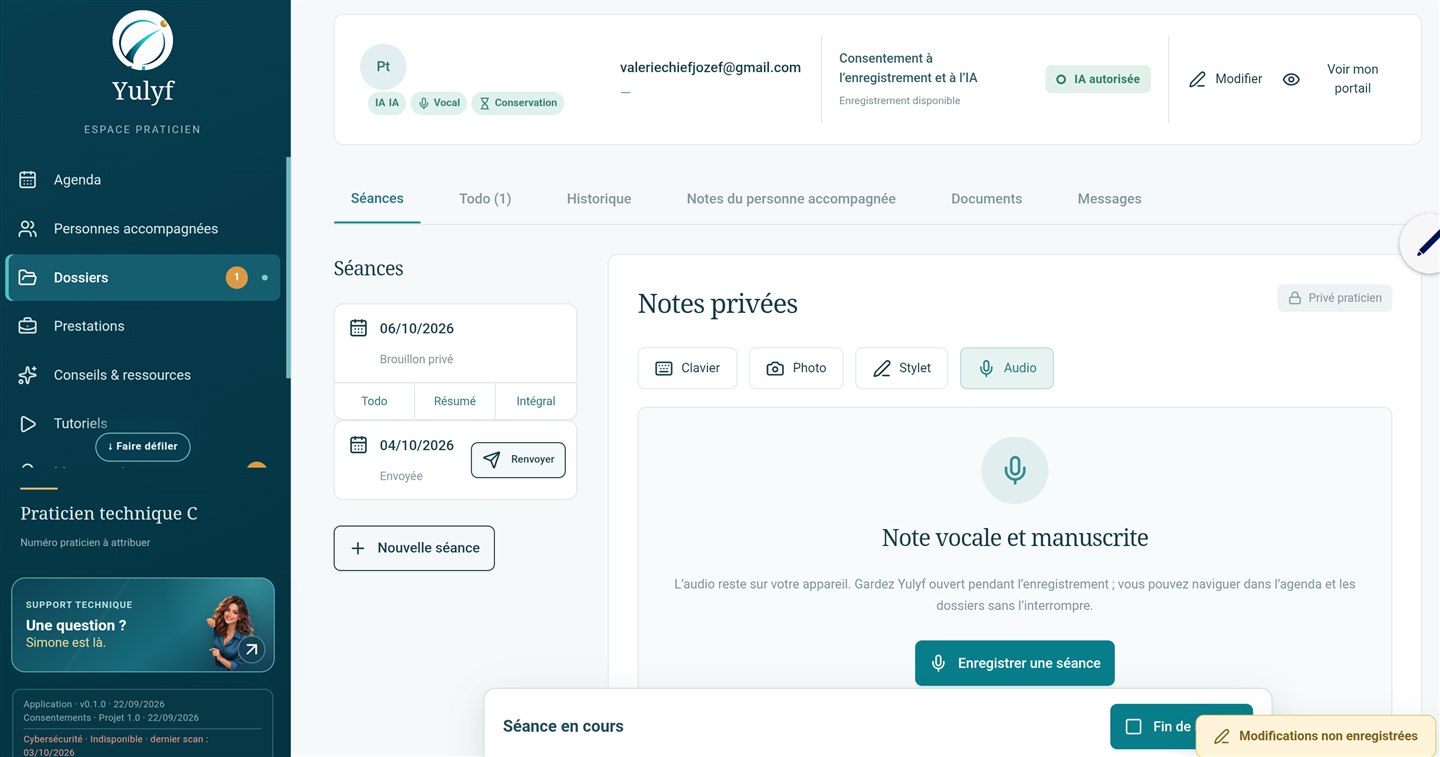The width and height of the screenshot is (1440, 757).
Task: Click the arrow icon on support card
Action: (x=251, y=650)
